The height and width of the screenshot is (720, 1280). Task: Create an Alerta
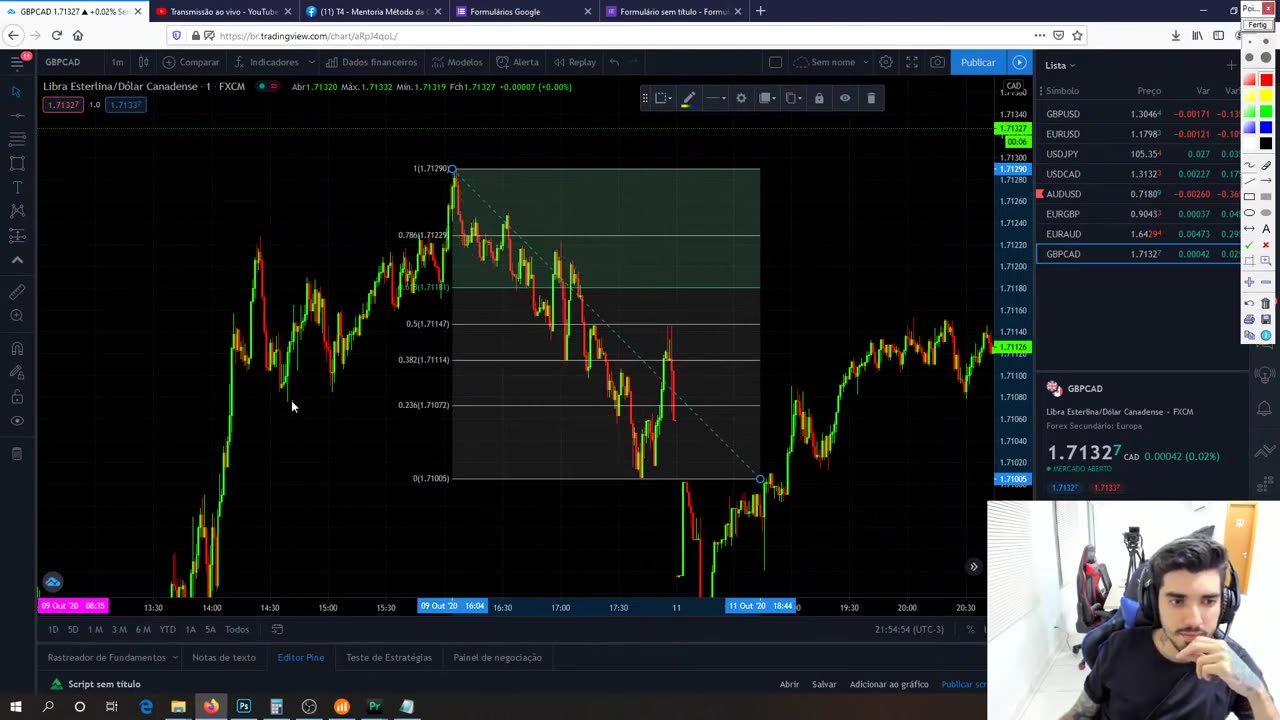click(517, 62)
